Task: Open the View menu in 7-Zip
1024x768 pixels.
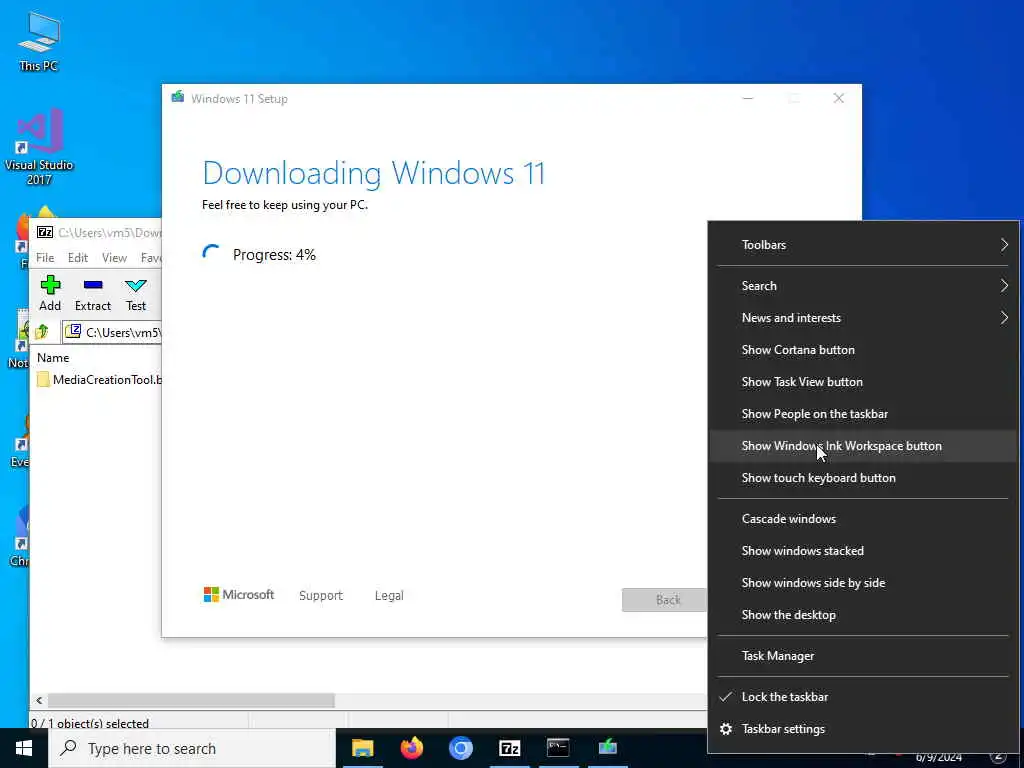Action: 114,258
